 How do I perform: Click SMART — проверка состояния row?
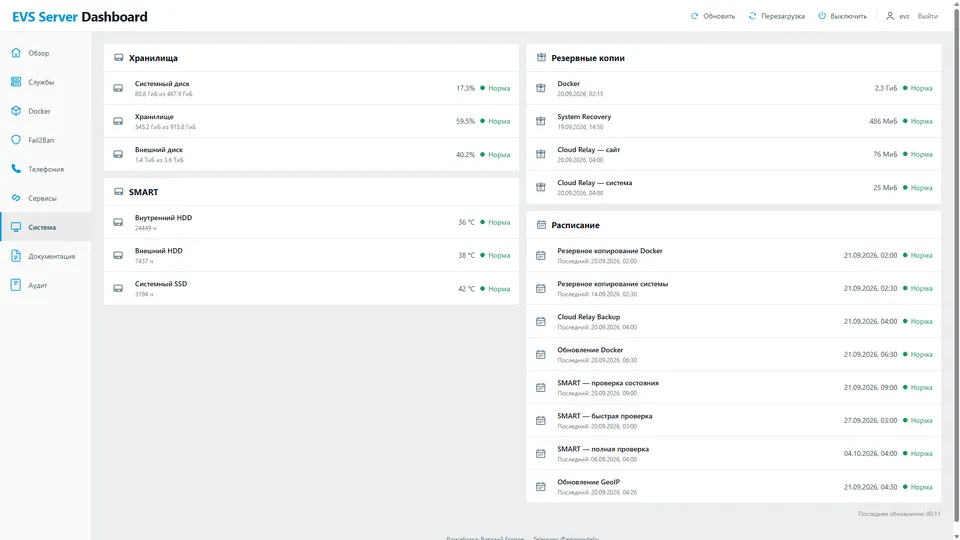[733, 388]
